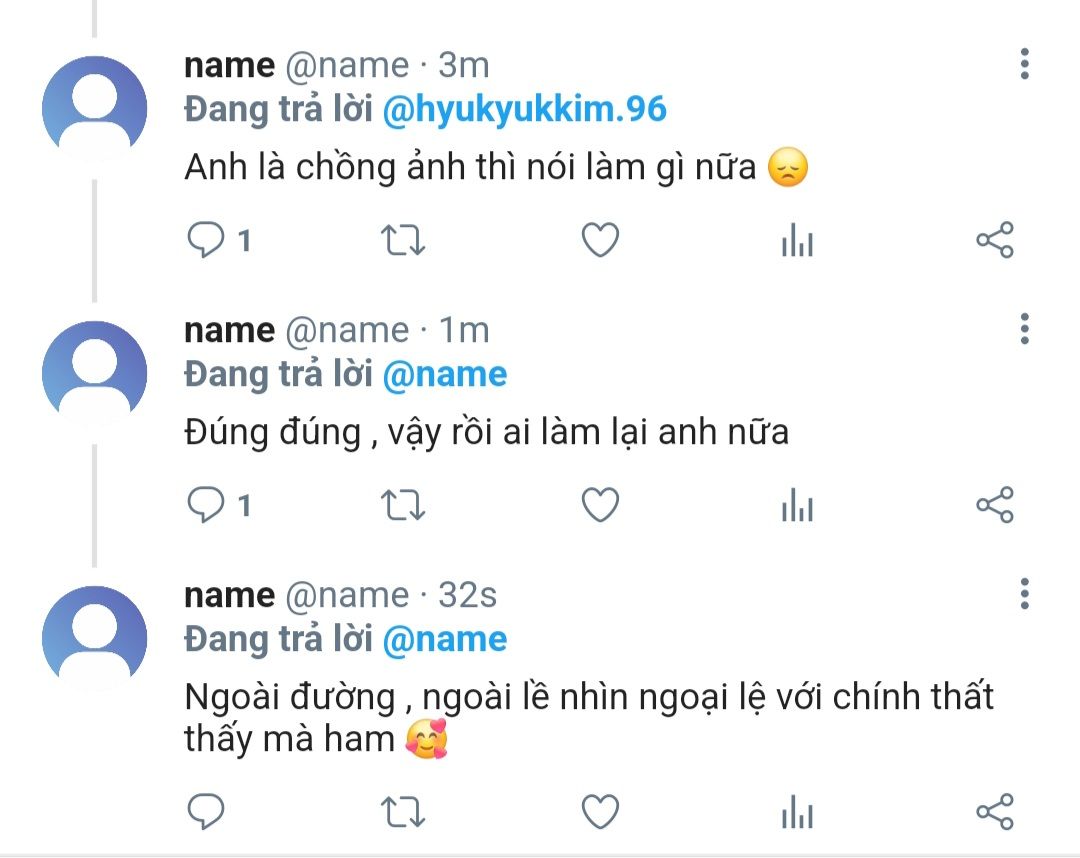The height and width of the screenshot is (858, 1080).
Task: Like the 'Ngoài đường' tweet
Action: [x=601, y=810]
